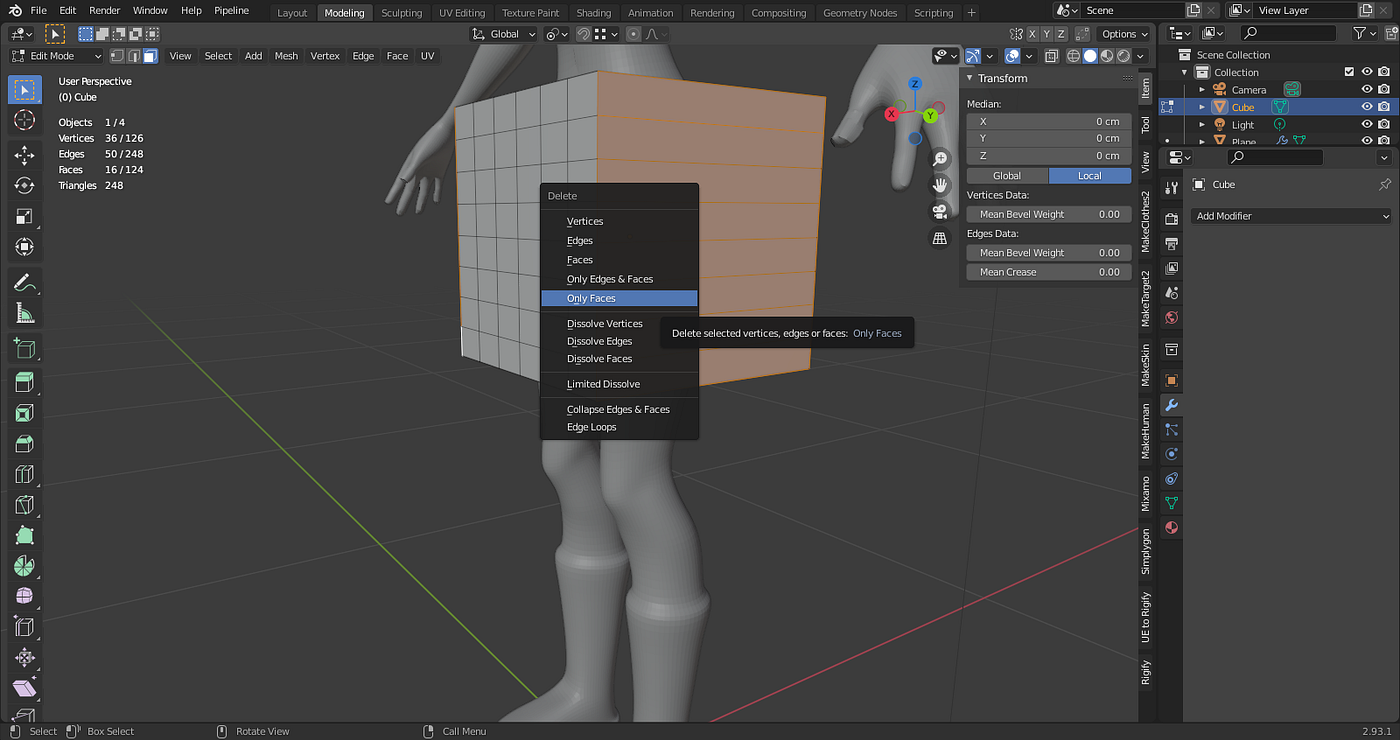The width and height of the screenshot is (1400, 740).
Task: Expand the Light item in outliner
Action: (1202, 125)
